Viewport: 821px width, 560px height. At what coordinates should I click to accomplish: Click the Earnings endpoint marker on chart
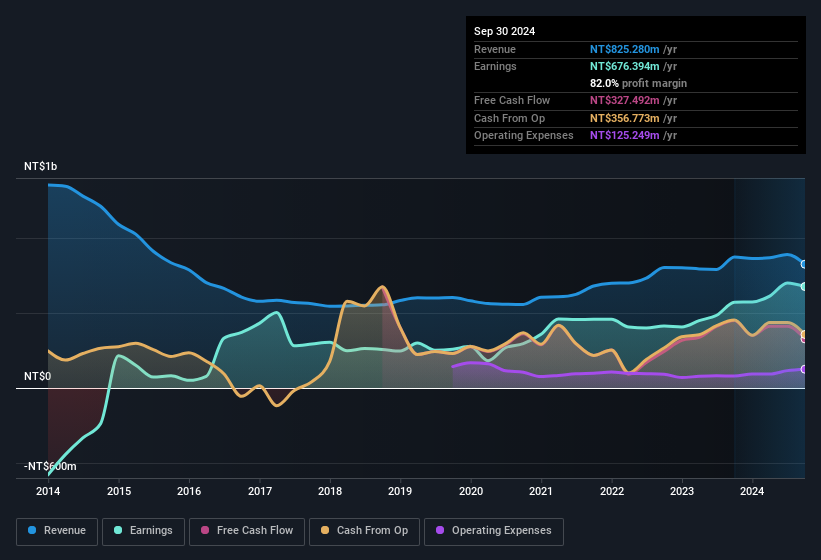804,287
